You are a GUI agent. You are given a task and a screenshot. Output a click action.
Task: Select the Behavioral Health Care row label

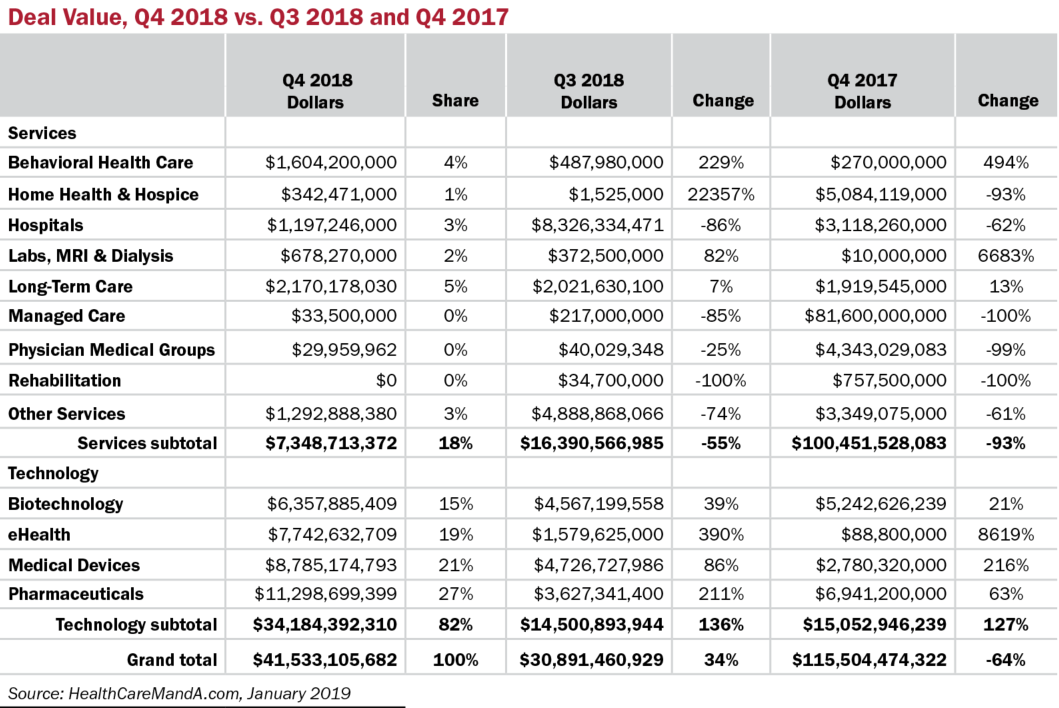(x=100, y=162)
